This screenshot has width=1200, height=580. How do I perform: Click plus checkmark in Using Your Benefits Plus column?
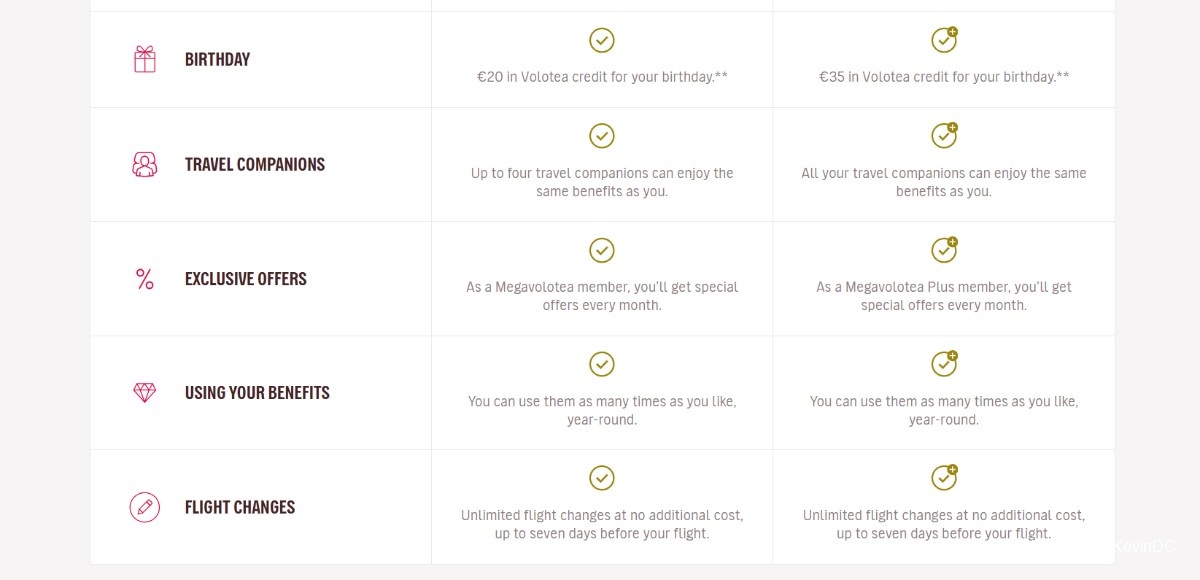944,364
